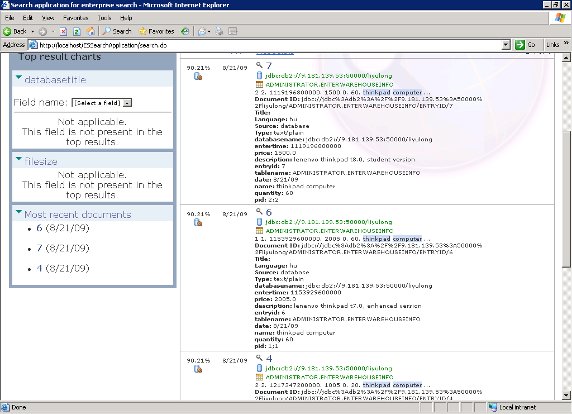
Task: Click table icon beside result 6 ADMINISTRATOR.ENTERWAREHOUSEINFO
Action: click(259, 231)
